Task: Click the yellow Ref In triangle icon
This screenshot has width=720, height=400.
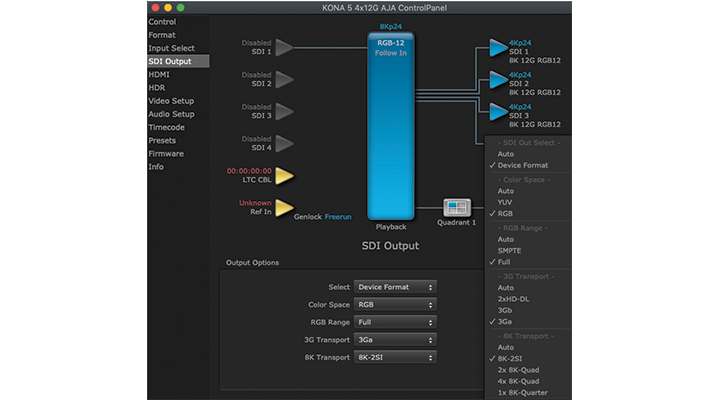Action: point(284,208)
